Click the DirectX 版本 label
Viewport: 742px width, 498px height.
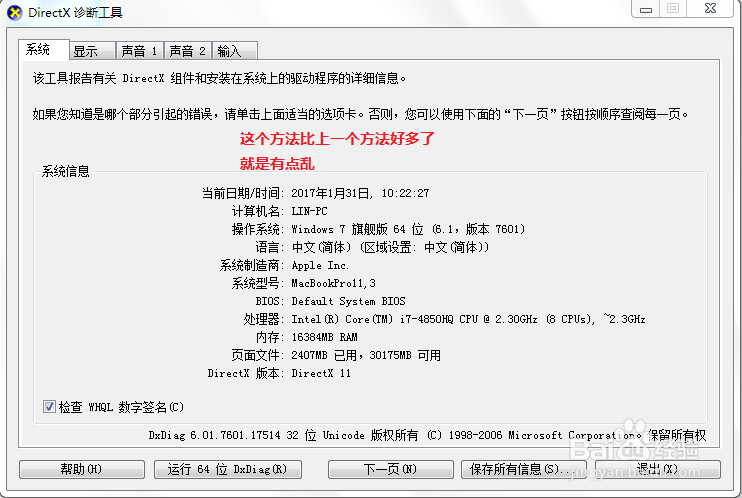coord(246,373)
